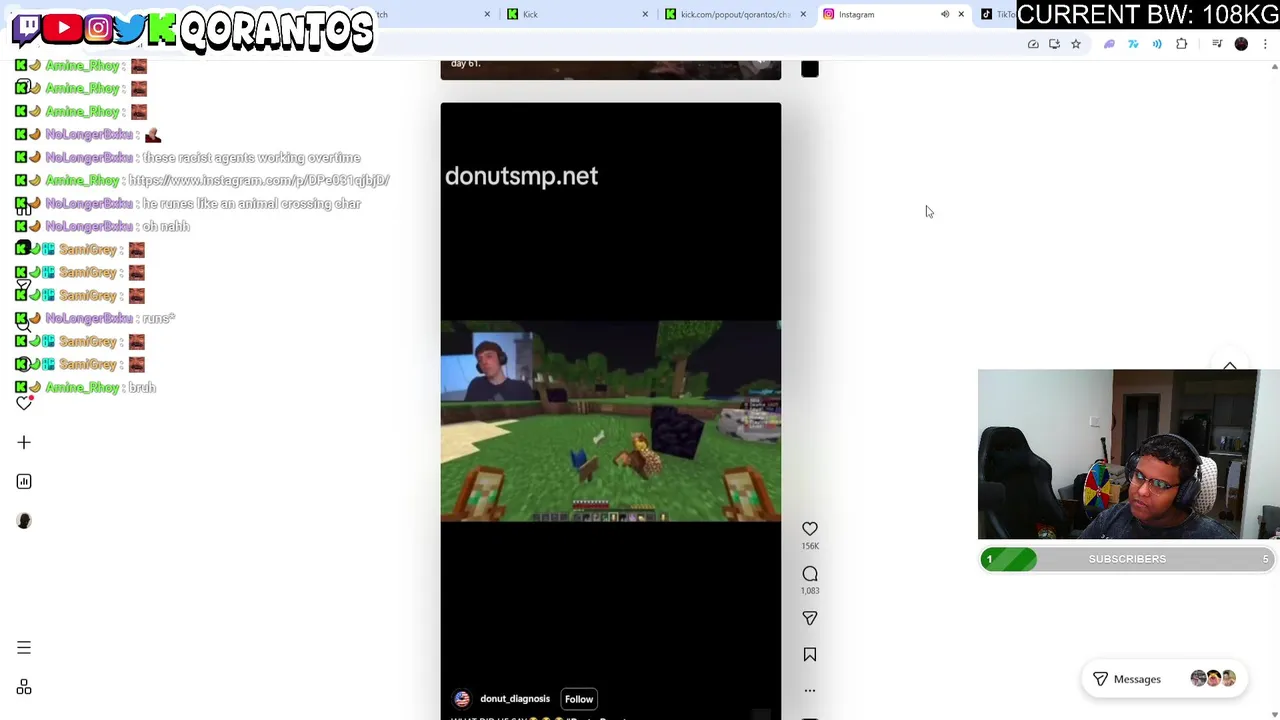Open the floating Messages button

pyautogui.click(x=1164, y=679)
